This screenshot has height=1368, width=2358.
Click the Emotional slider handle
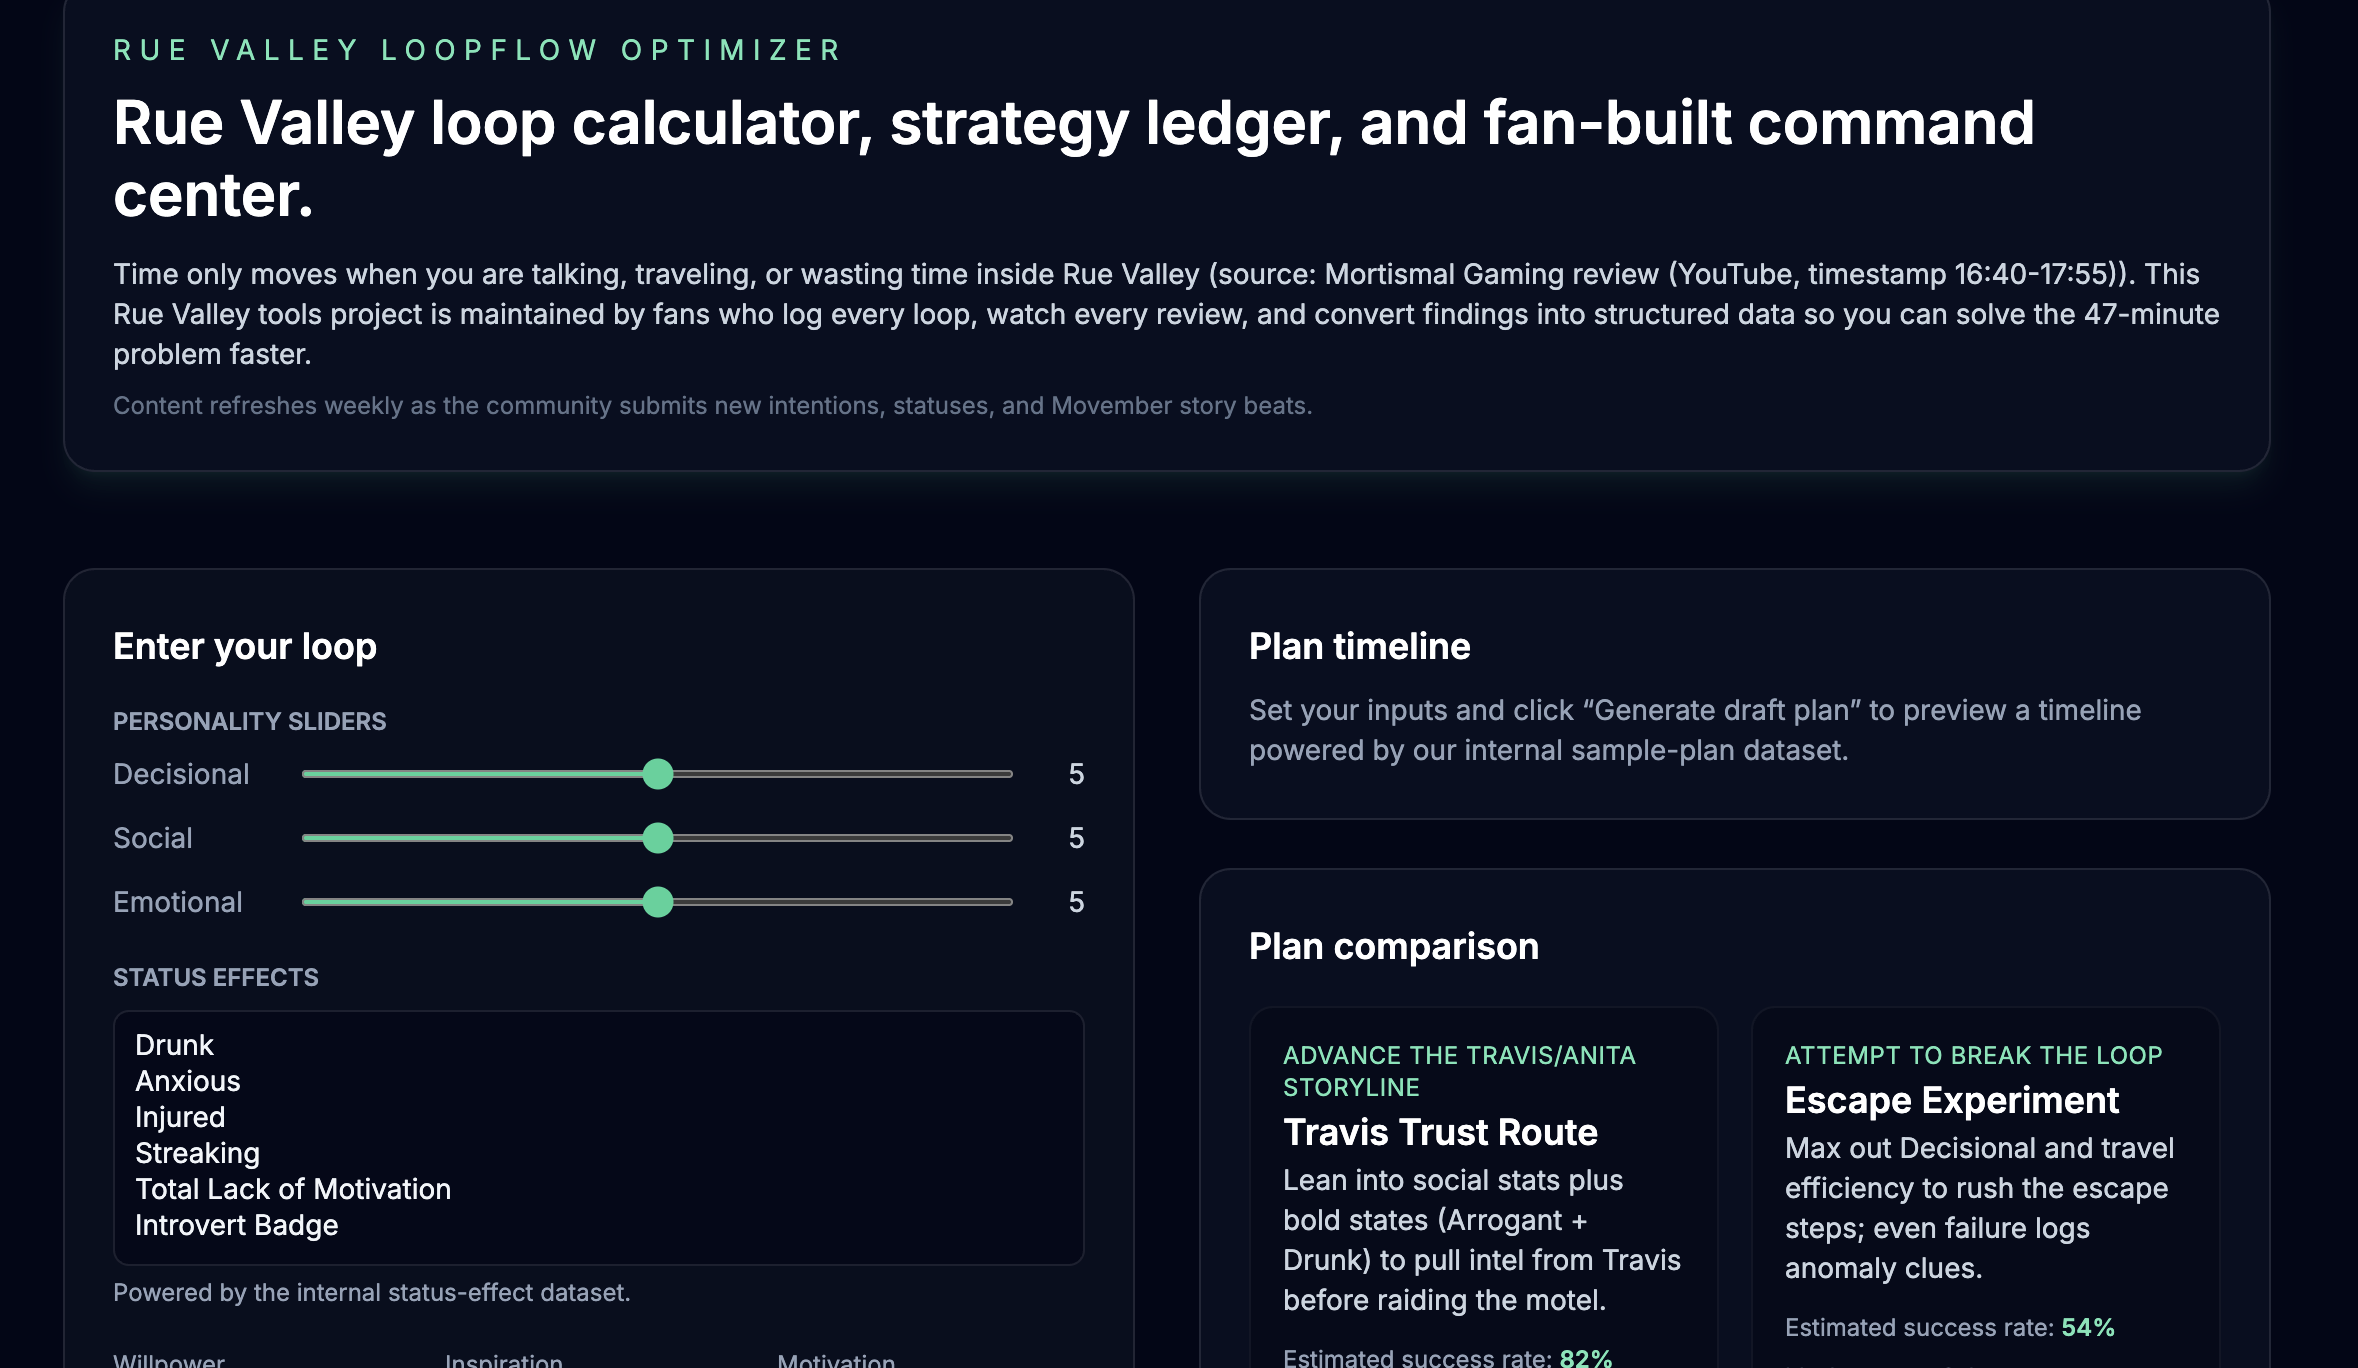click(659, 902)
